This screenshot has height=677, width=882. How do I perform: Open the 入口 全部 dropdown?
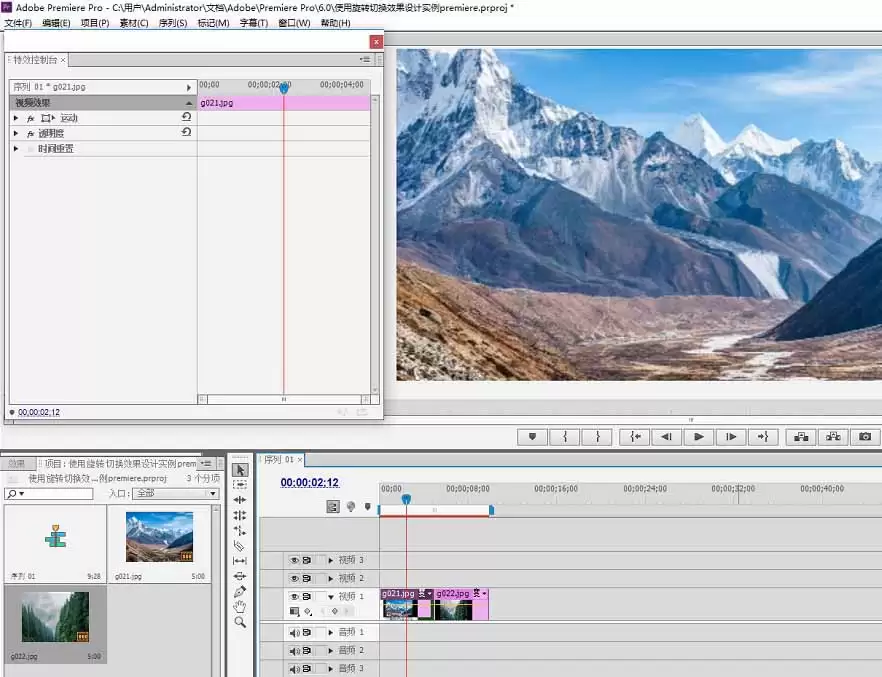(176, 493)
